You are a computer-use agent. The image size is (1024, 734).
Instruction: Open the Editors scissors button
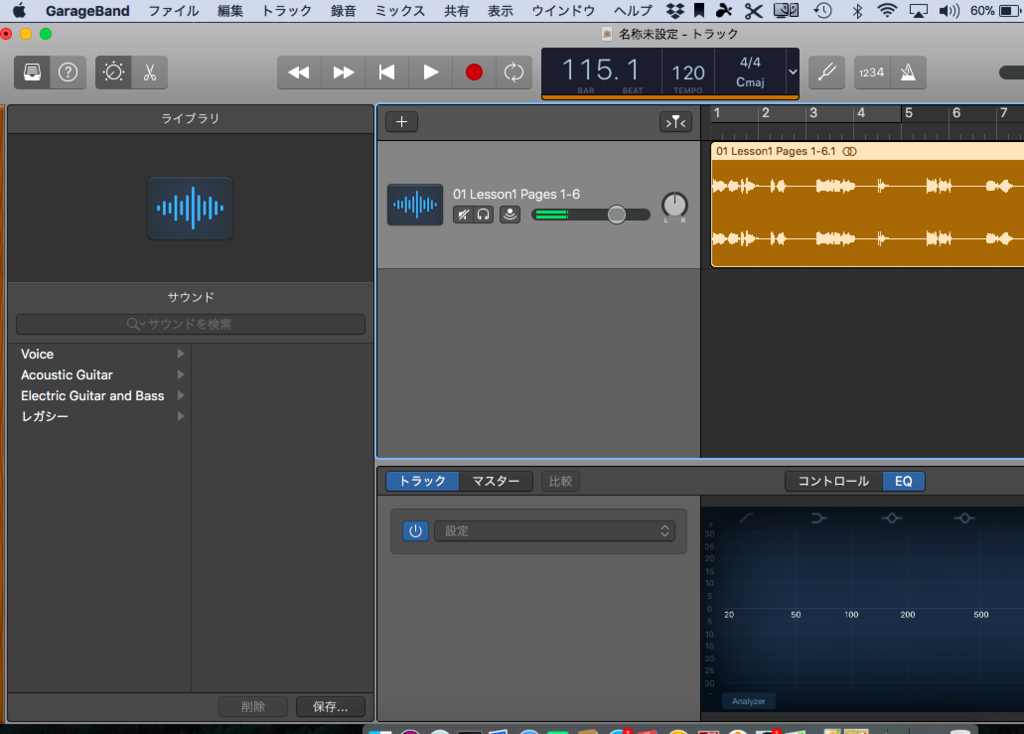point(150,72)
